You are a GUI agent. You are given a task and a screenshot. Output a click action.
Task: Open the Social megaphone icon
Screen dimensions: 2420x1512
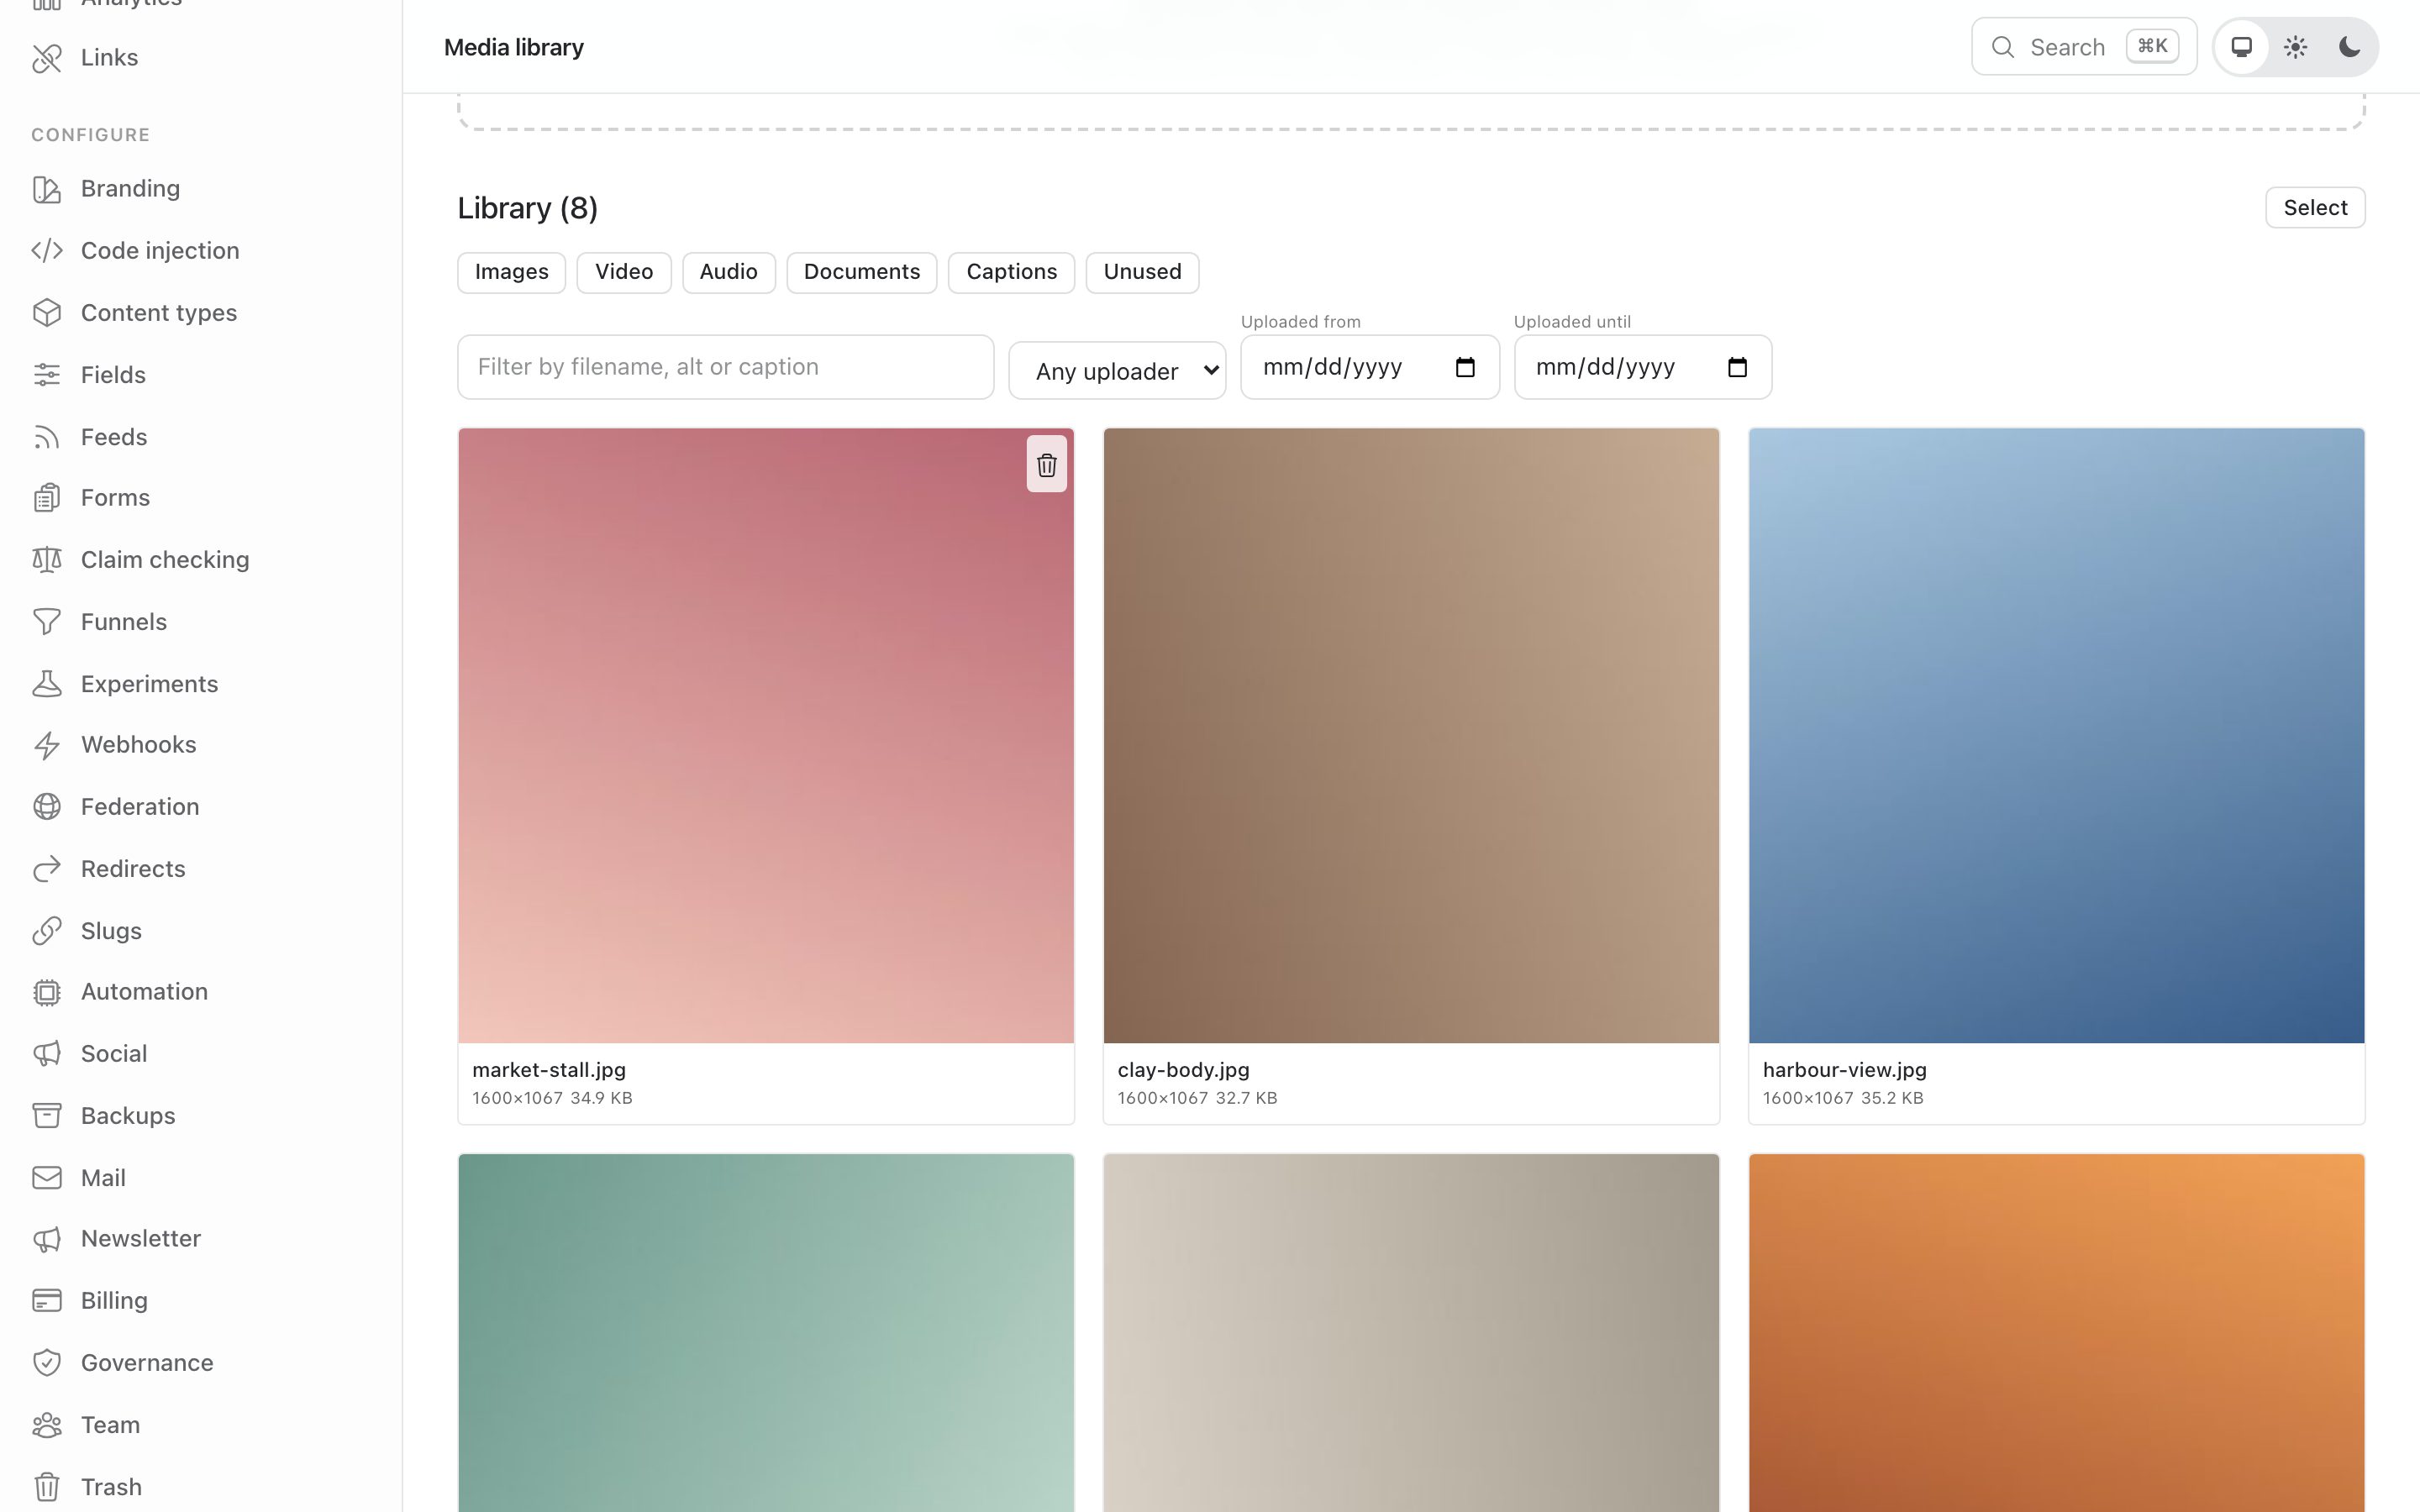point(47,1054)
